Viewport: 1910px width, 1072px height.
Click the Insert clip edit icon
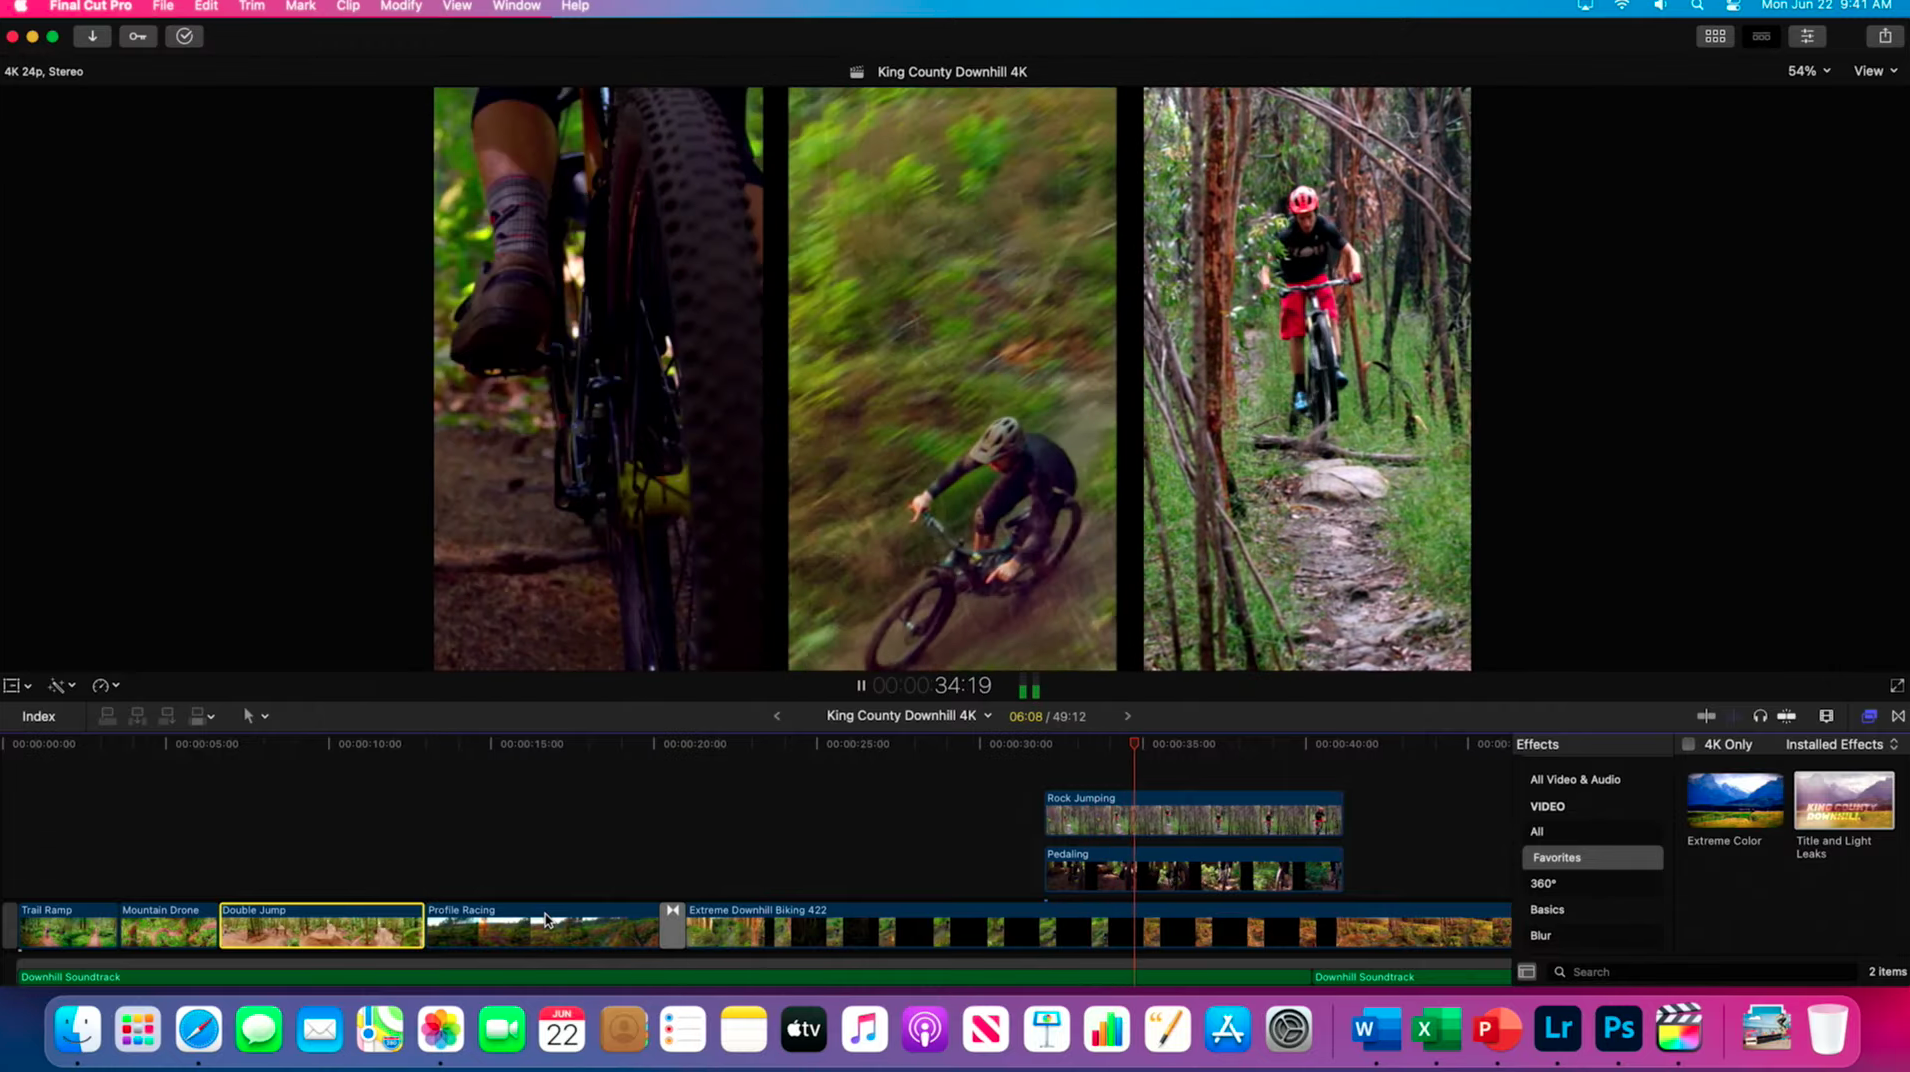tap(137, 716)
